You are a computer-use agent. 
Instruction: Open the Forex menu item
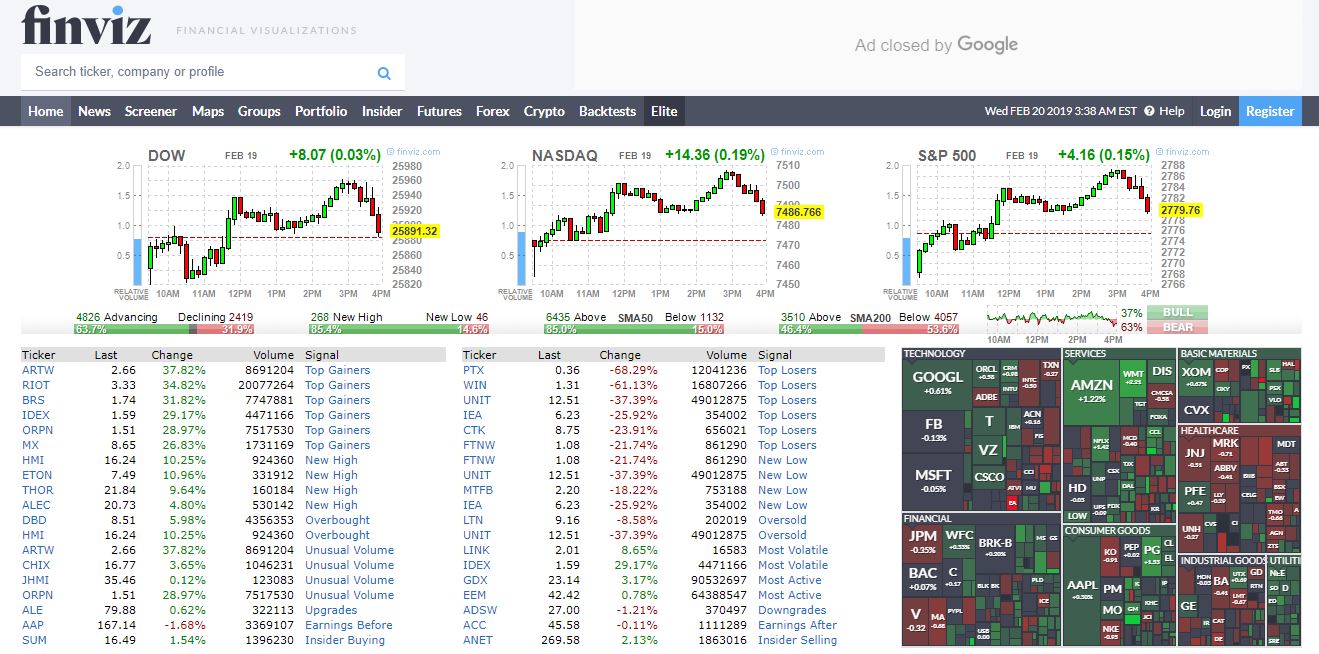[493, 111]
